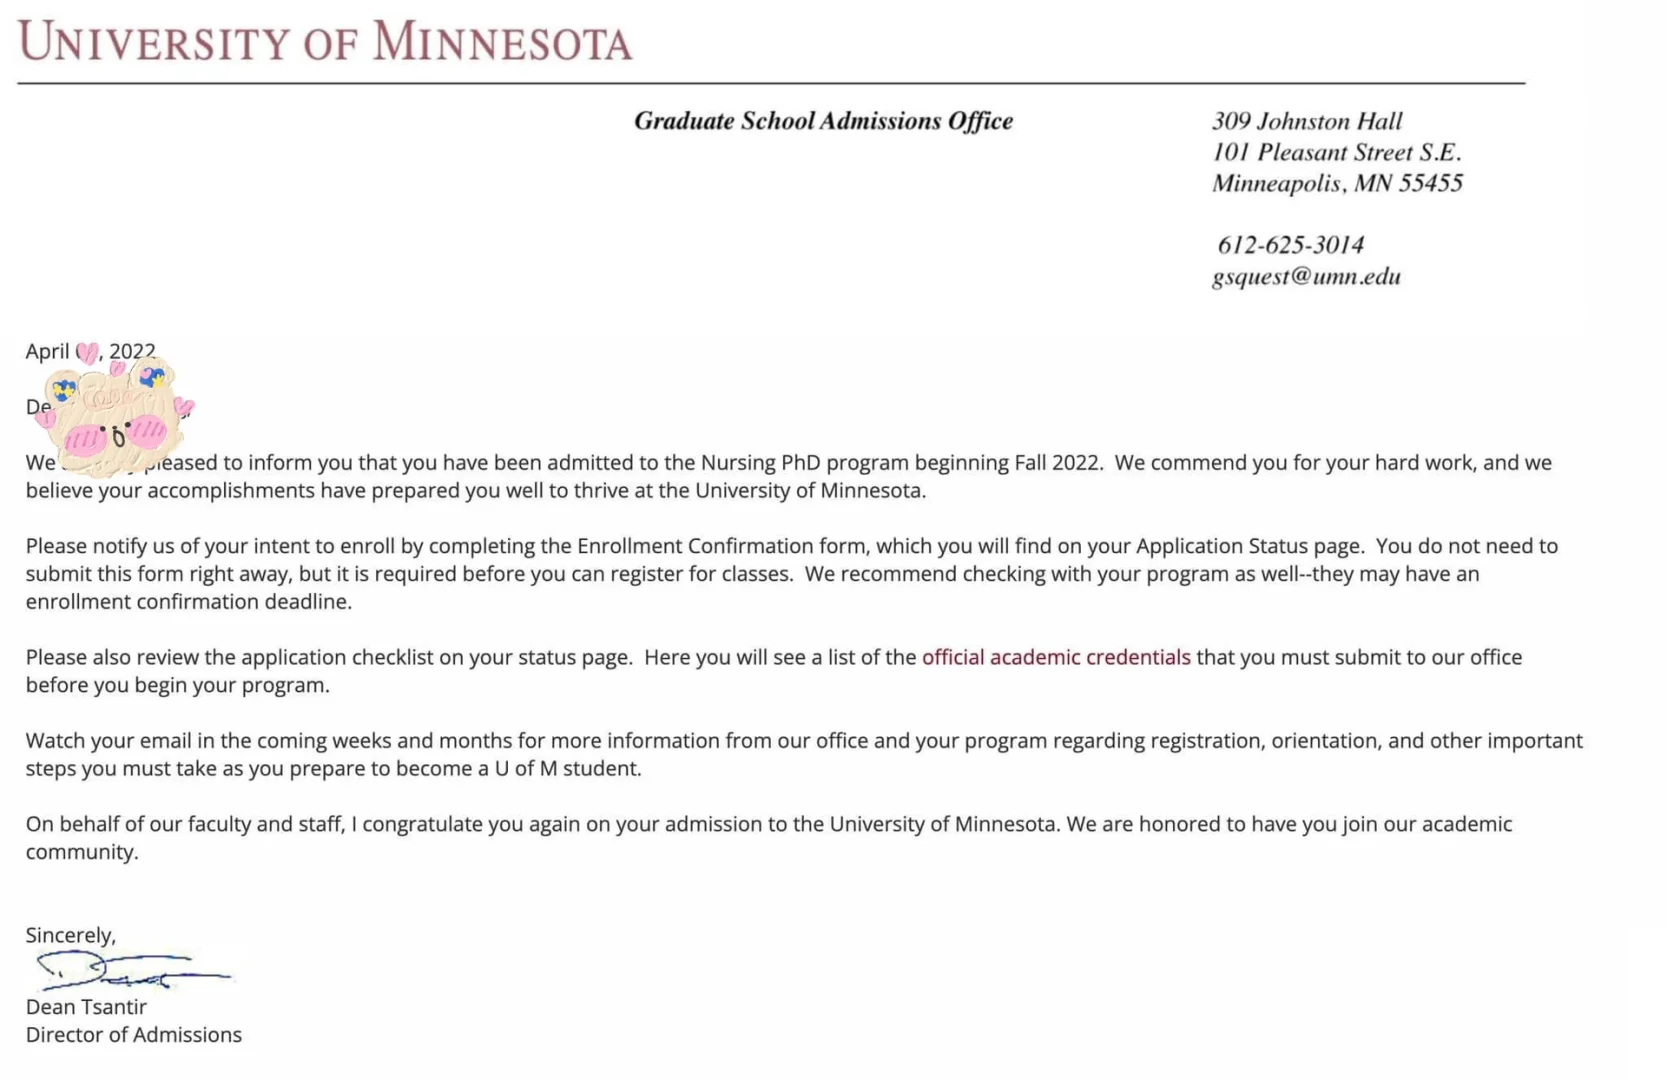Click the Minneapolis, MN 55455 line

tap(1337, 183)
